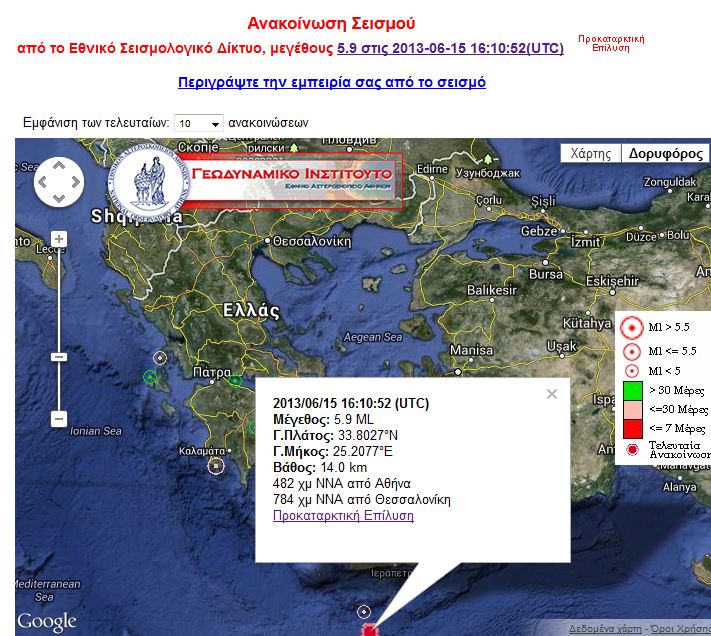Click Θεσσαλονίκη city label on map
Screen dimensions: 711x636
pos(312,241)
